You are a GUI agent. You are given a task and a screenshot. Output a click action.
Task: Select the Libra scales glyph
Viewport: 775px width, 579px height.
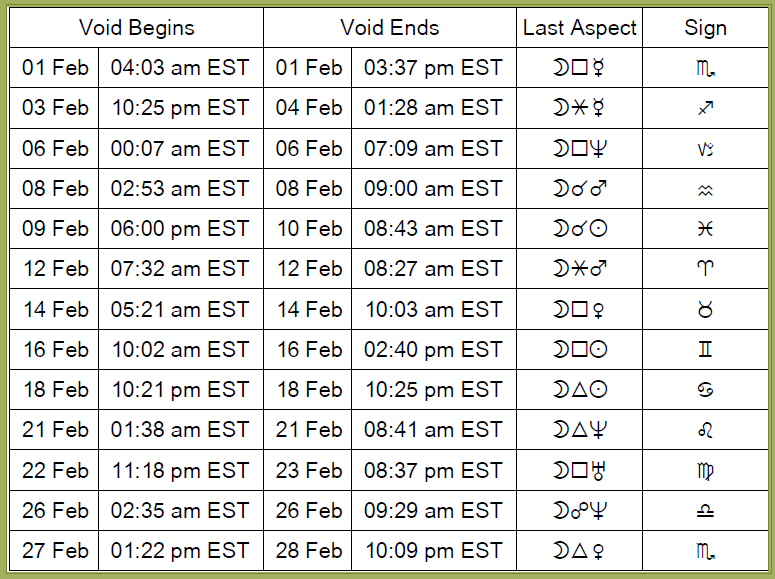[705, 511]
